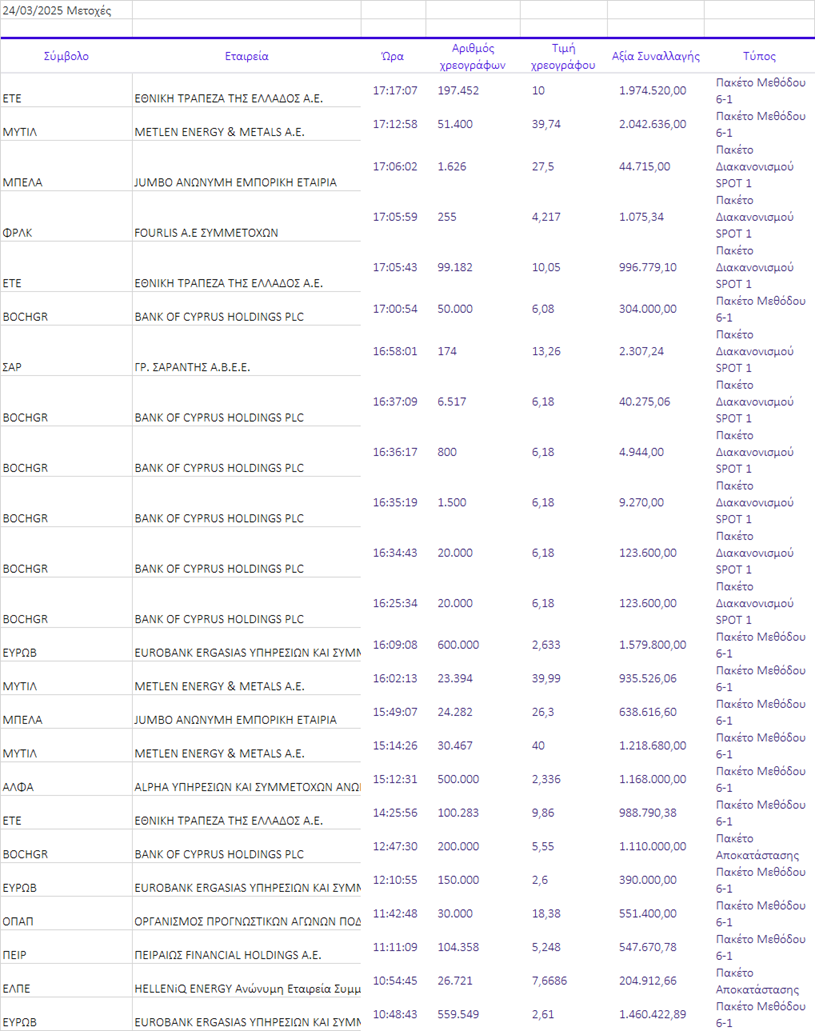Select value cell 996.779,10
This screenshot has height=1031, width=815.
[x=647, y=268]
